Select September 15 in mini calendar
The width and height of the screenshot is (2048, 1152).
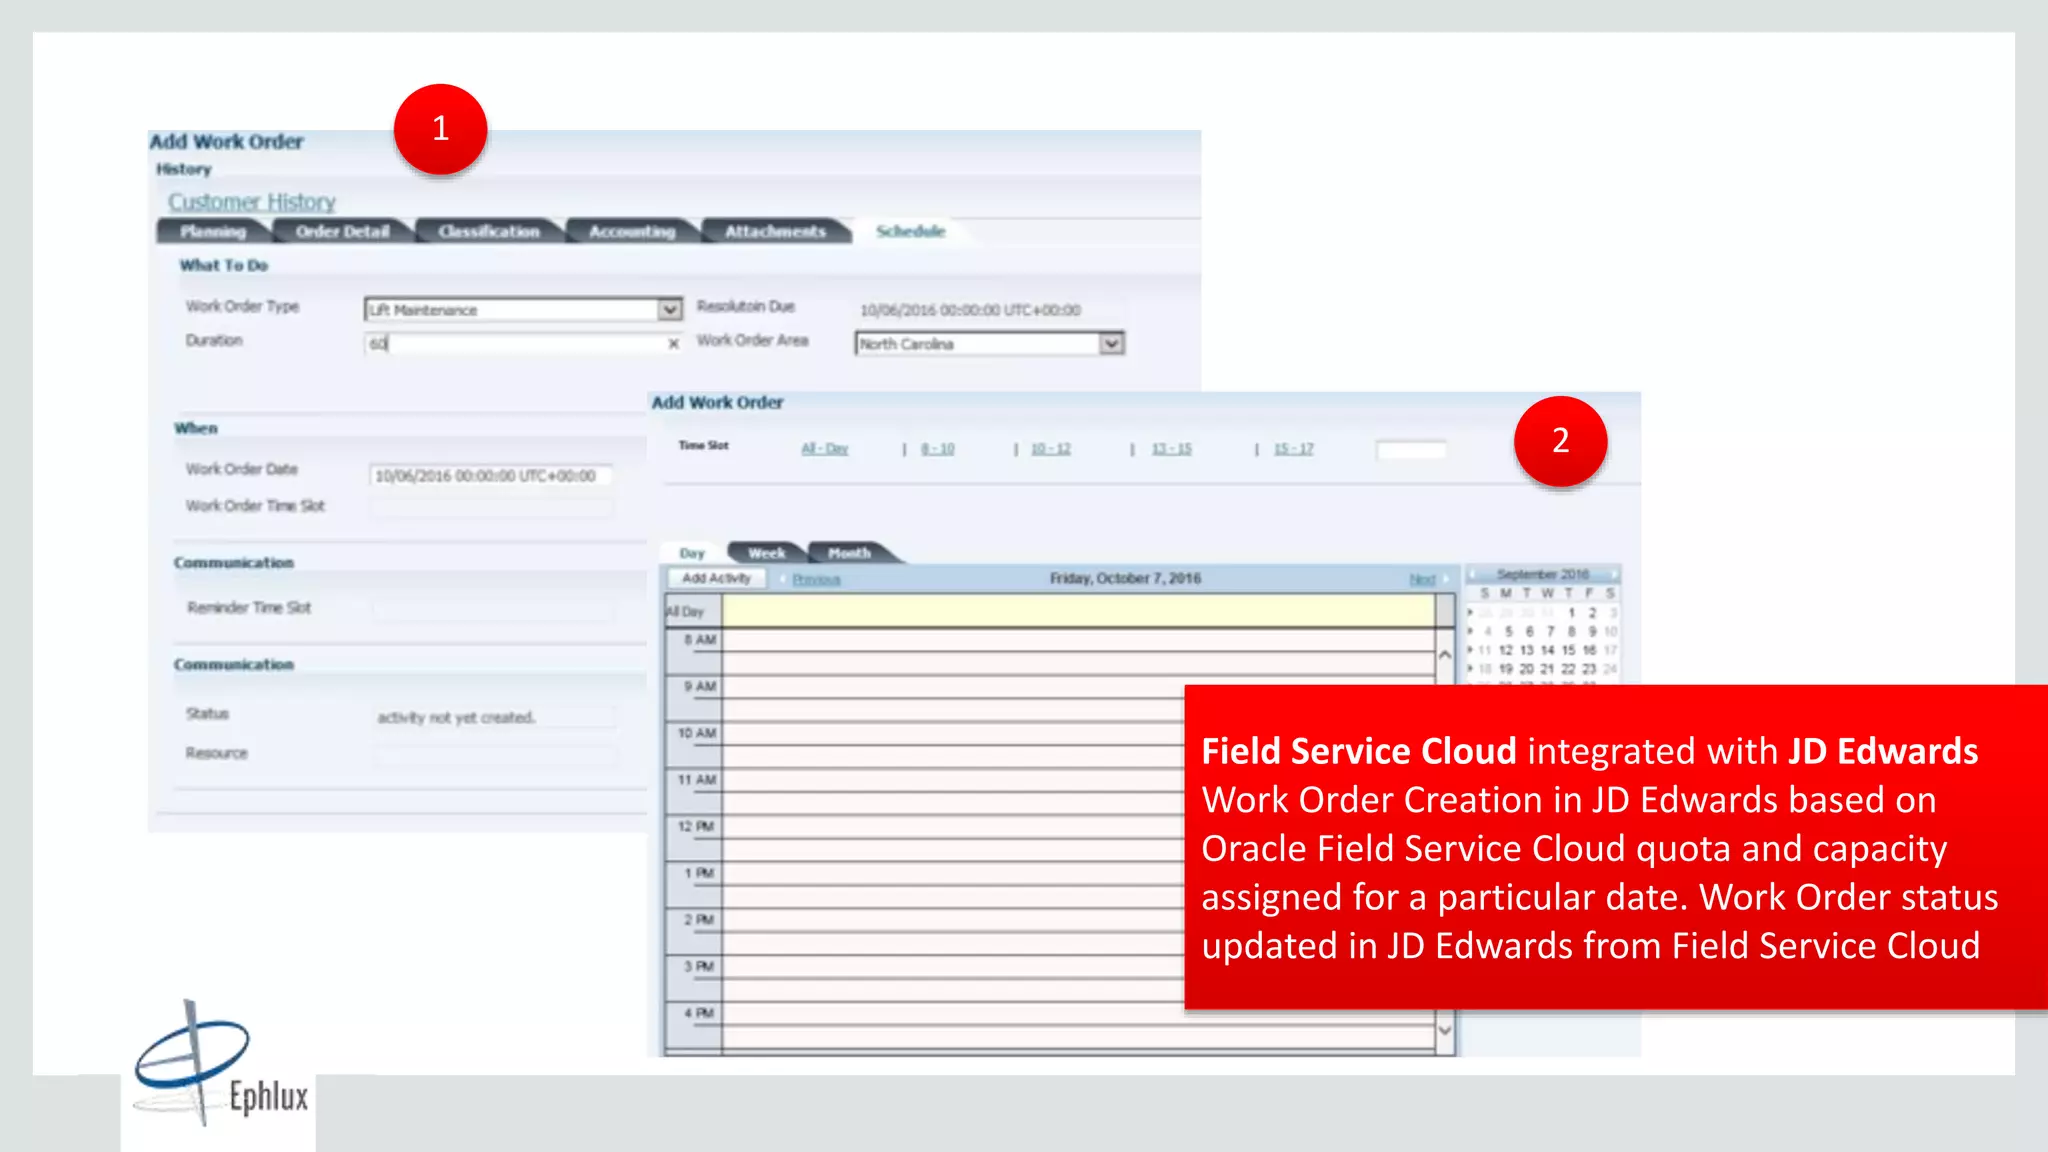click(x=1569, y=650)
